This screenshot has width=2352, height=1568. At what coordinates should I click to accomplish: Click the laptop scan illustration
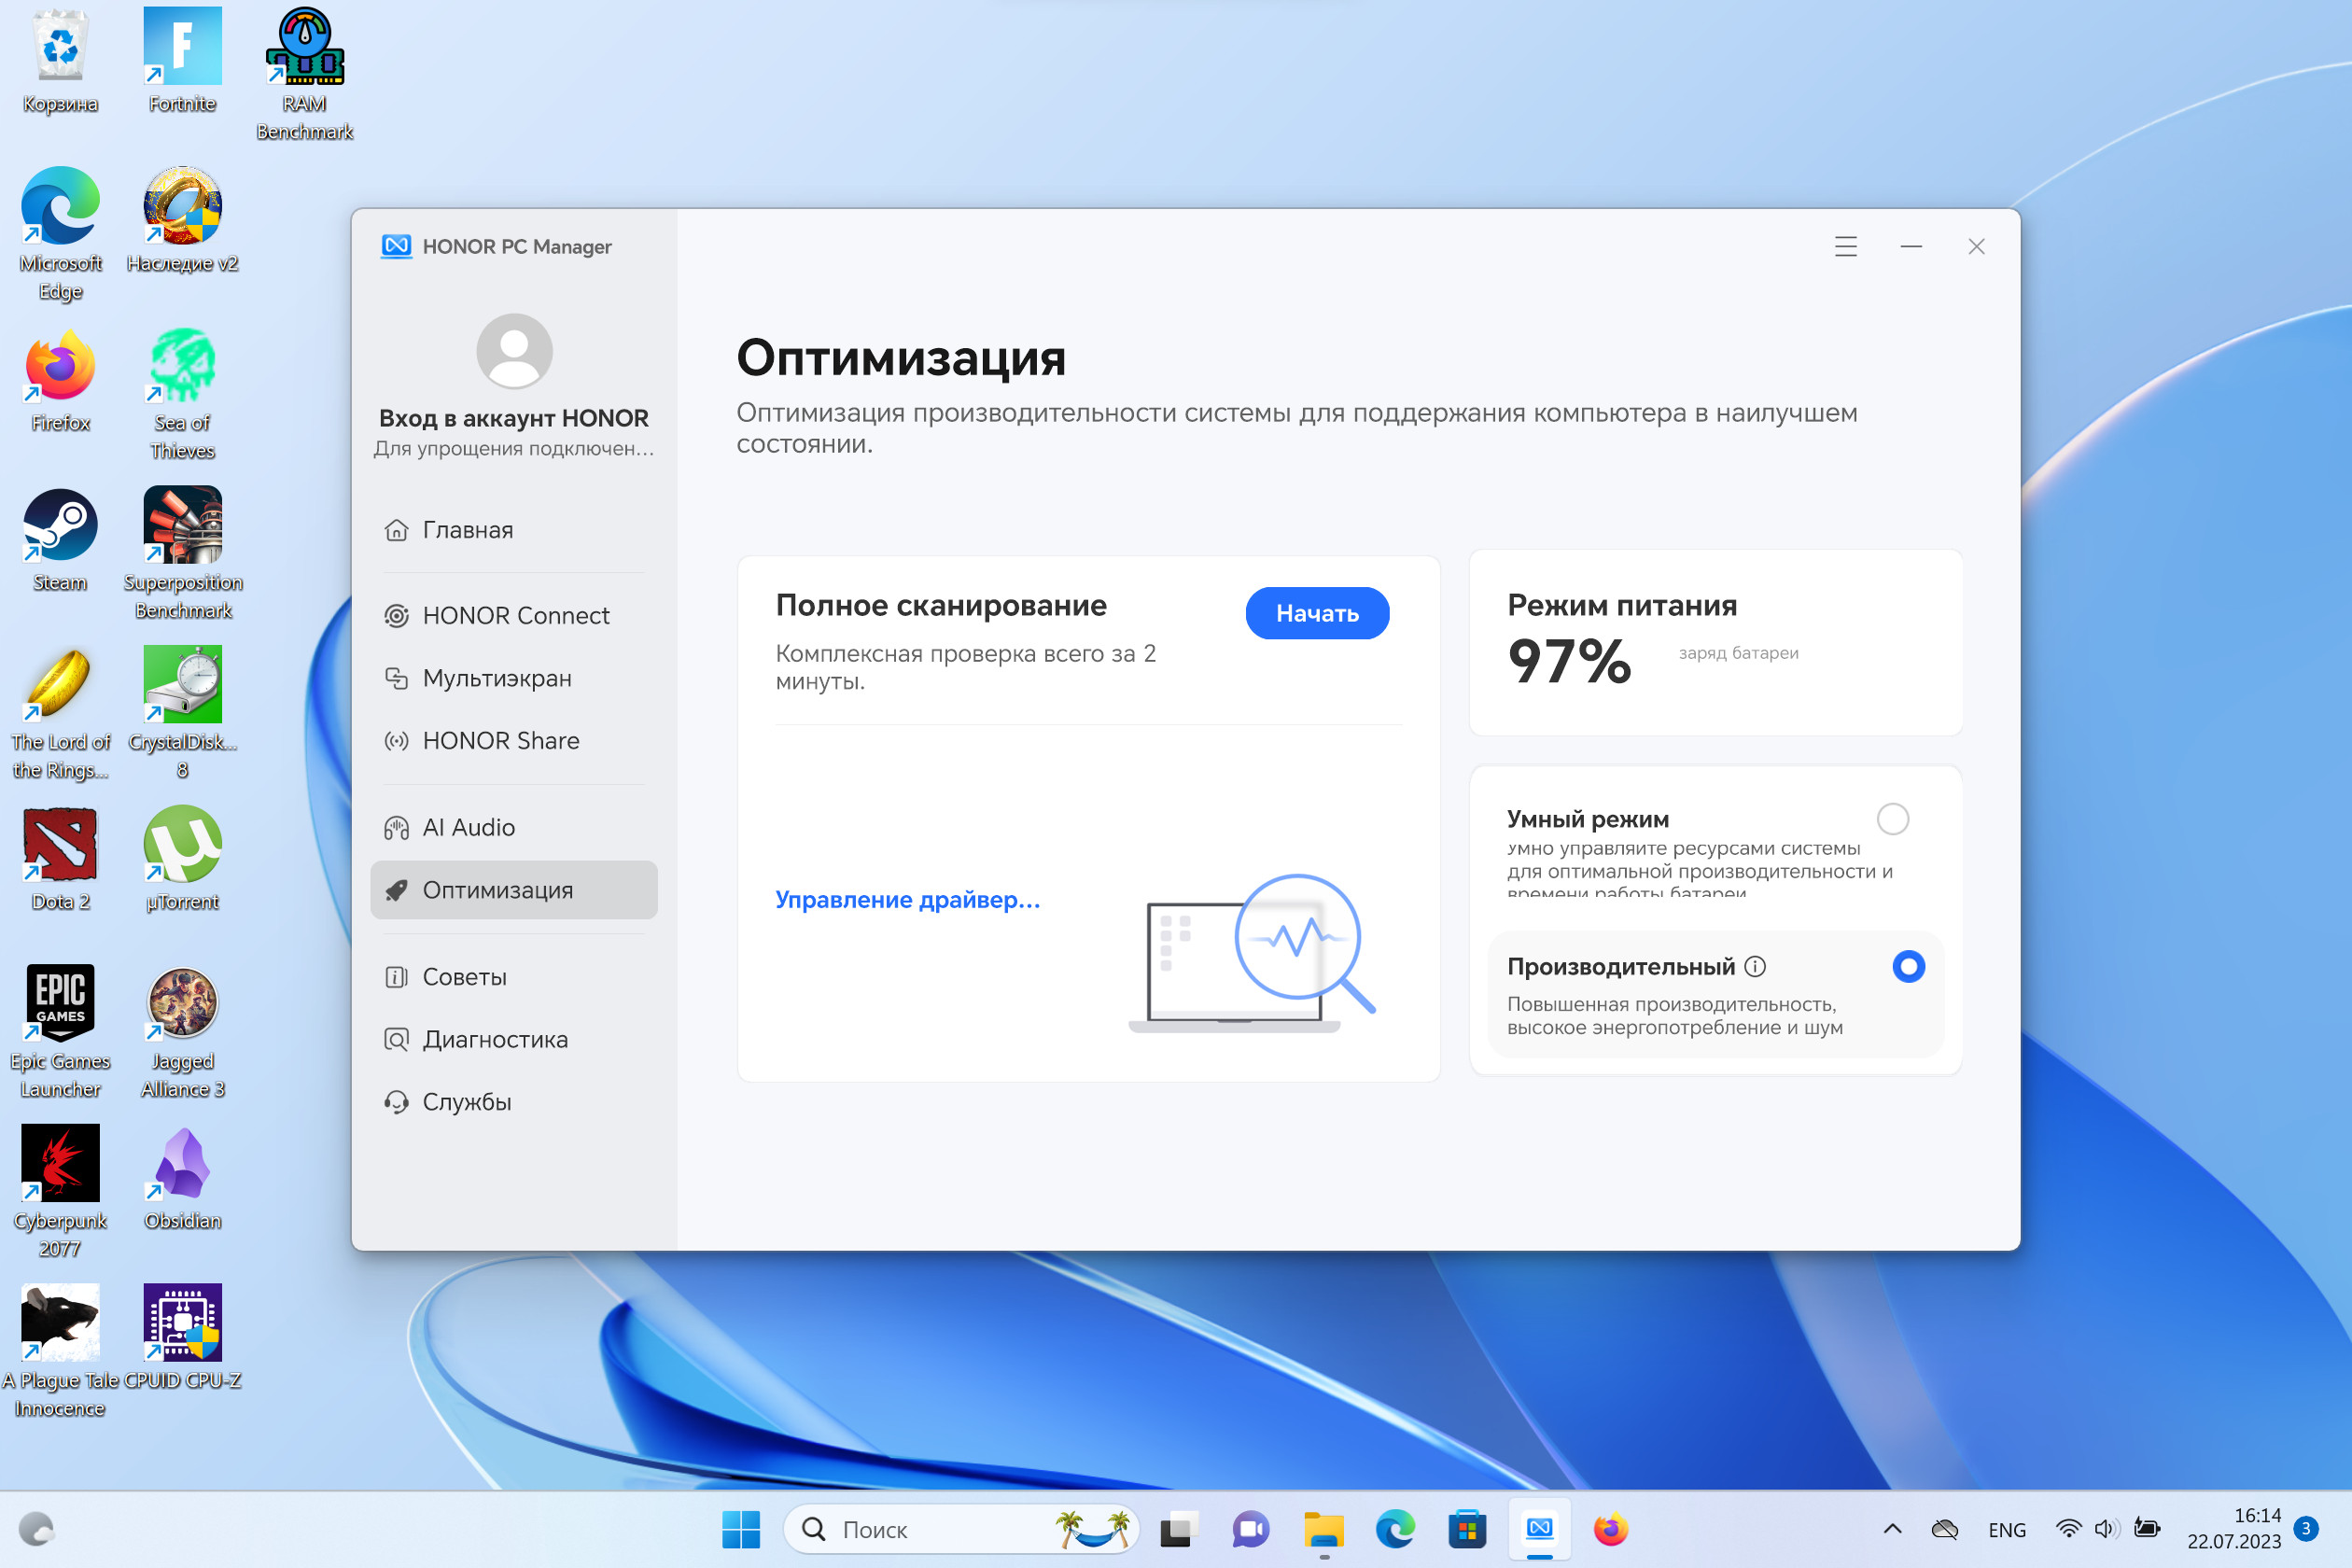[x=1252, y=953]
